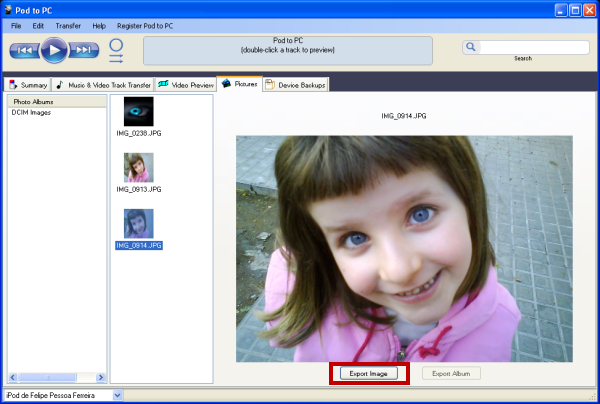Click the album list horizontal scrollbar
This screenshot has width=600, height=404.
click(50, 376)
